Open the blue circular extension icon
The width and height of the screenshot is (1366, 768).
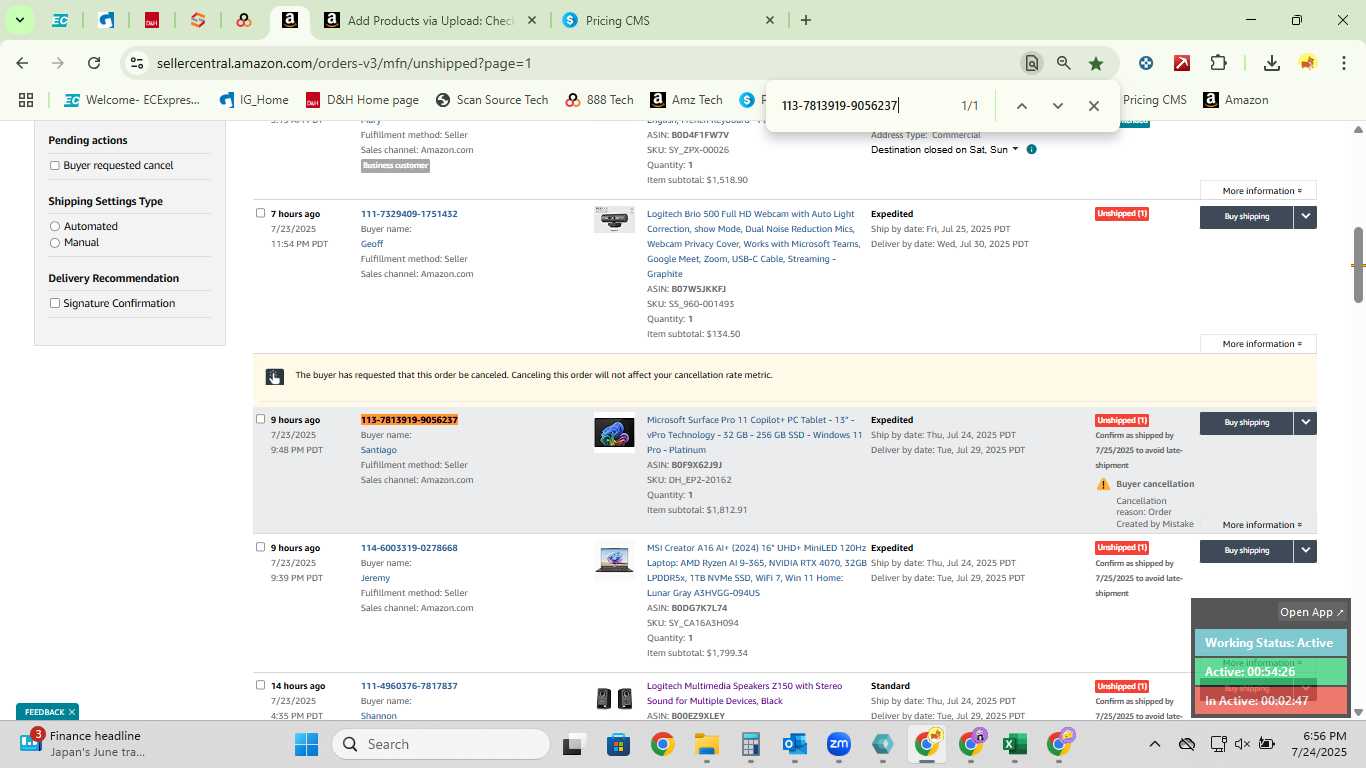(x=1146, y=63)
